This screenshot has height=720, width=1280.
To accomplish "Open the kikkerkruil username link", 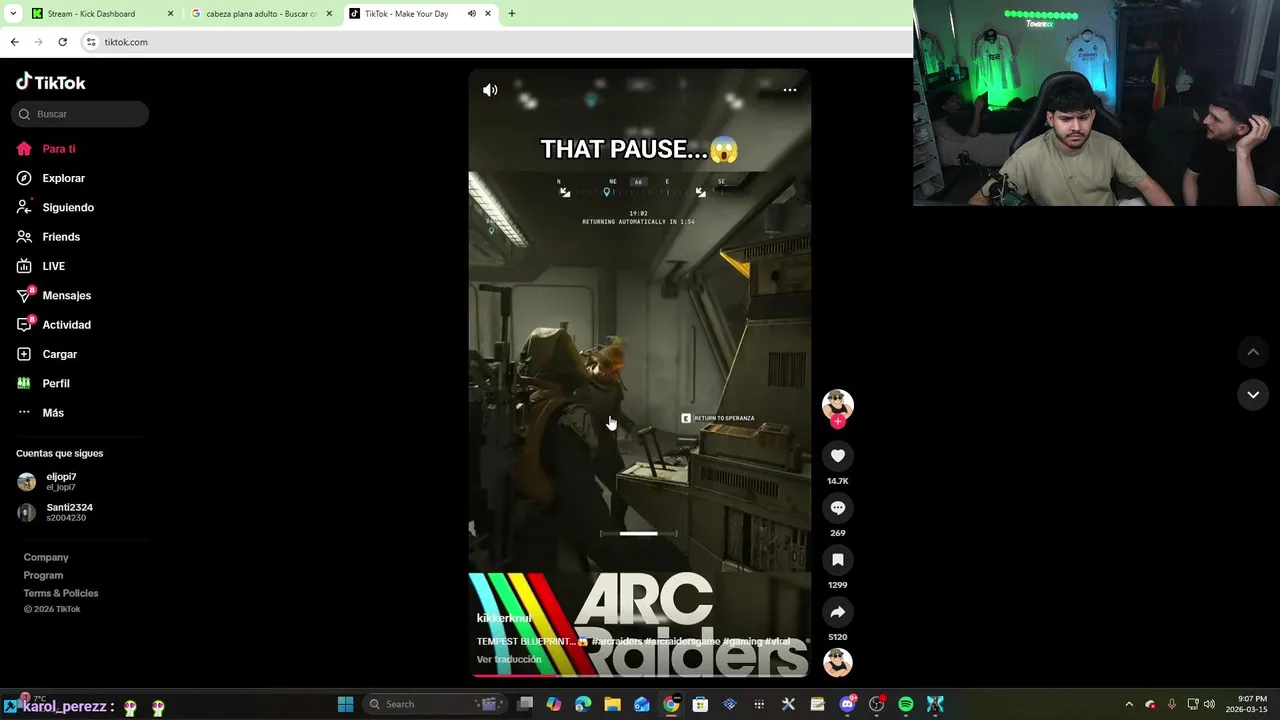I will [x=504, y=619].
